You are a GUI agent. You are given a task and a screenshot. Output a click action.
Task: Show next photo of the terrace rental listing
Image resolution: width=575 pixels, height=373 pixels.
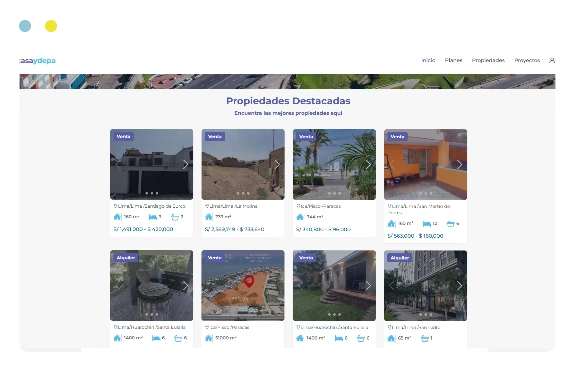[185, 286]
